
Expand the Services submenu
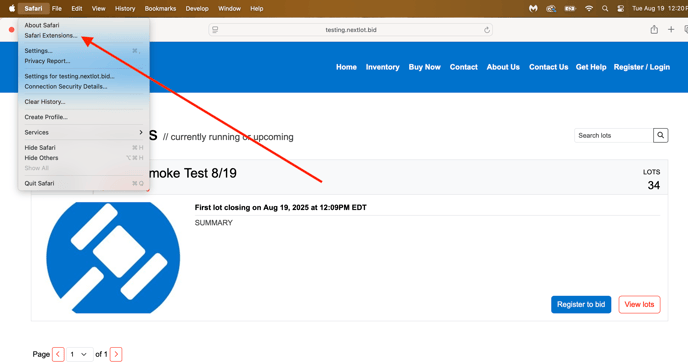(x=84, y=132)
